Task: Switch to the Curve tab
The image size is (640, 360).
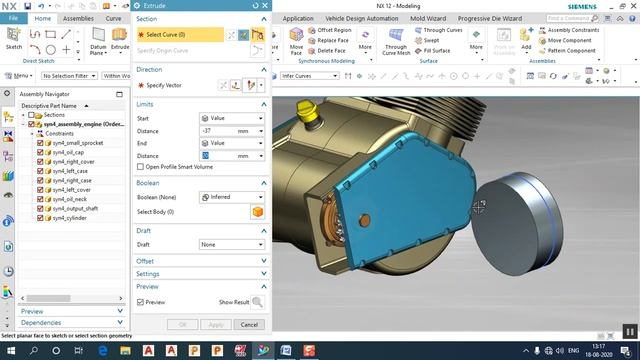Action: pos(113,18)
